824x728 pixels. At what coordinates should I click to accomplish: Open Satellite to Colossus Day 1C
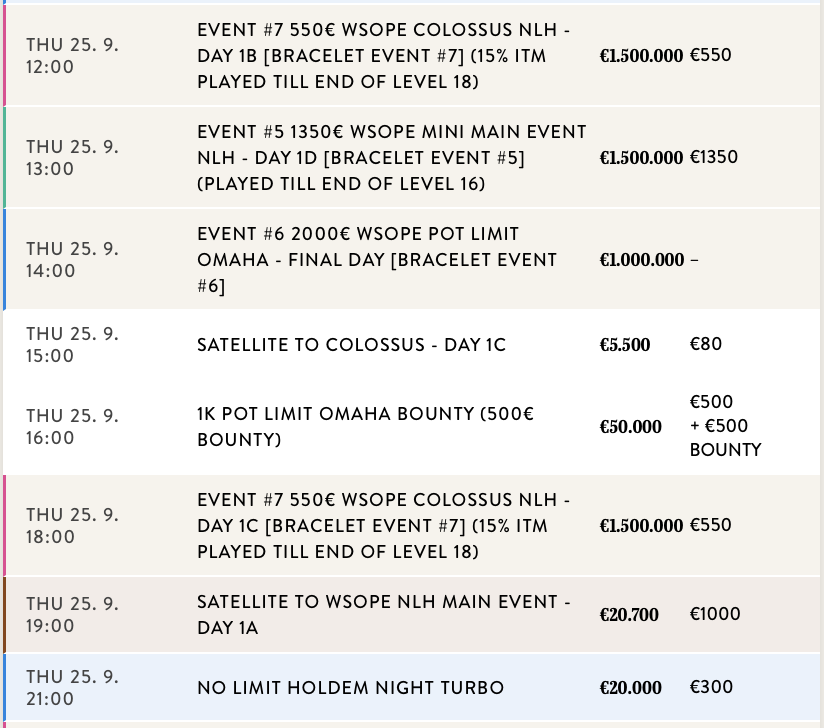(351, 345)
